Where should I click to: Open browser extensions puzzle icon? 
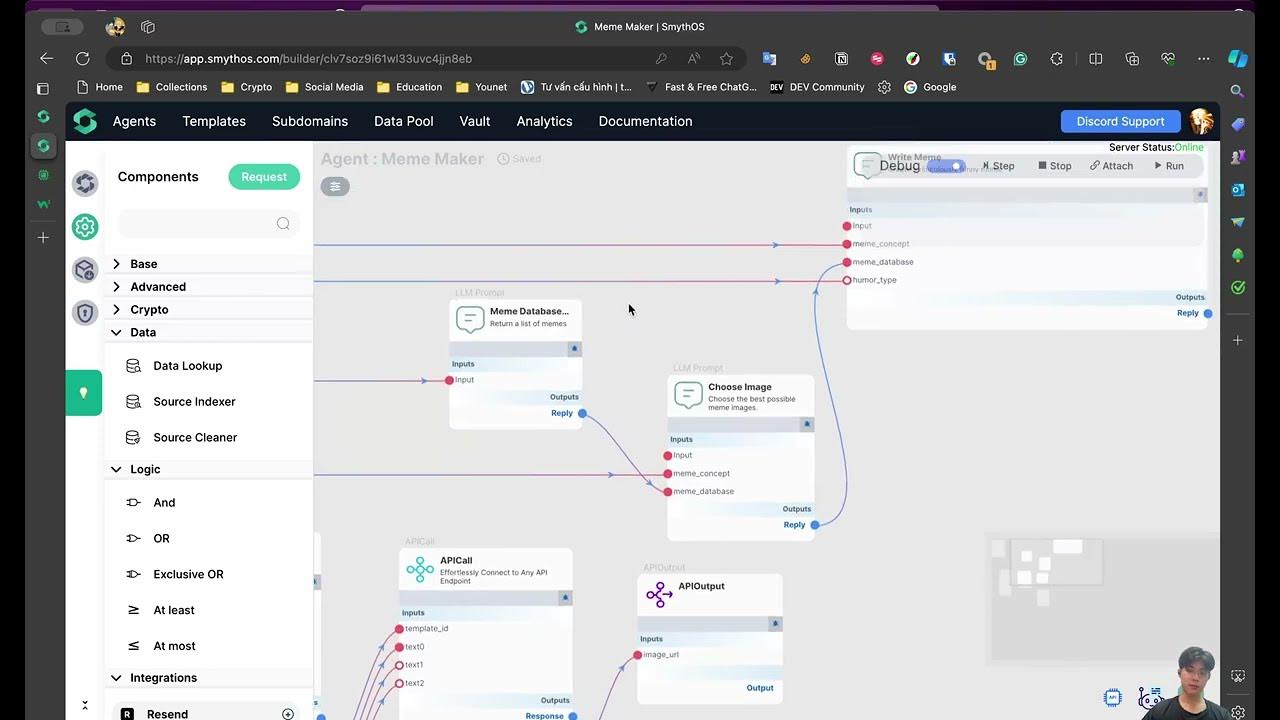click(1057, 59)
